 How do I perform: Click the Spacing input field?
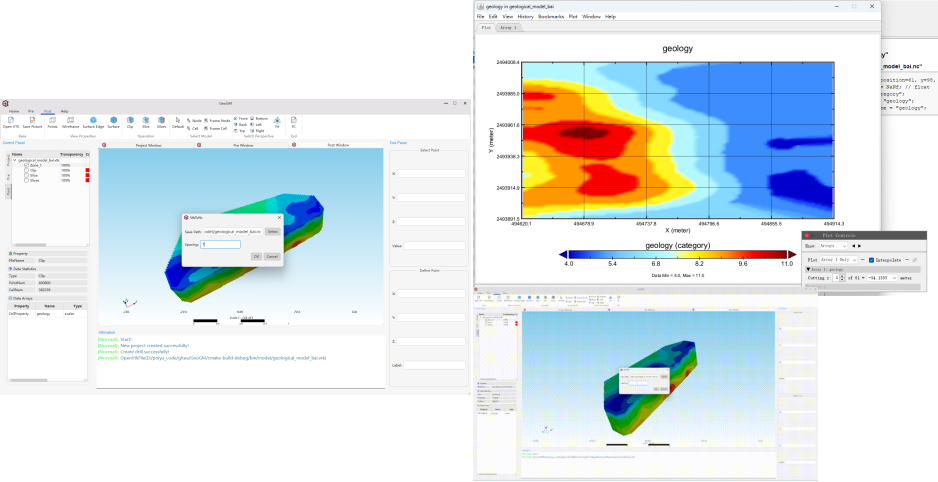(x=220, y=244)
